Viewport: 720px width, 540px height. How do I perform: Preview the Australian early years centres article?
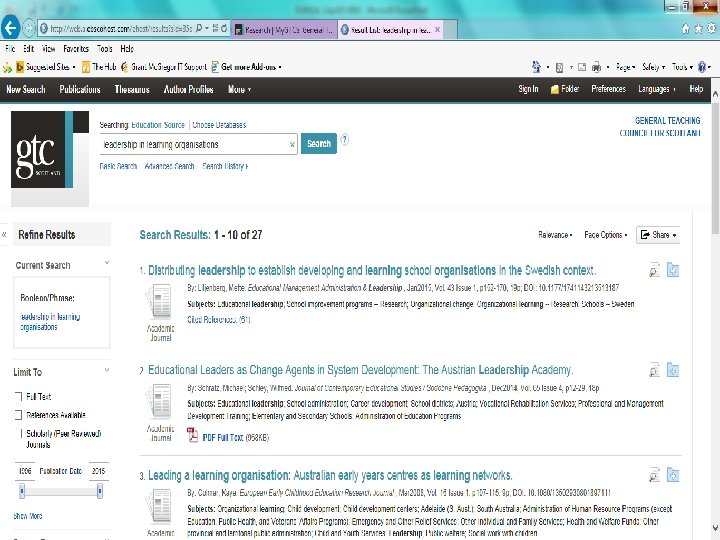click(x=654, y=475)
